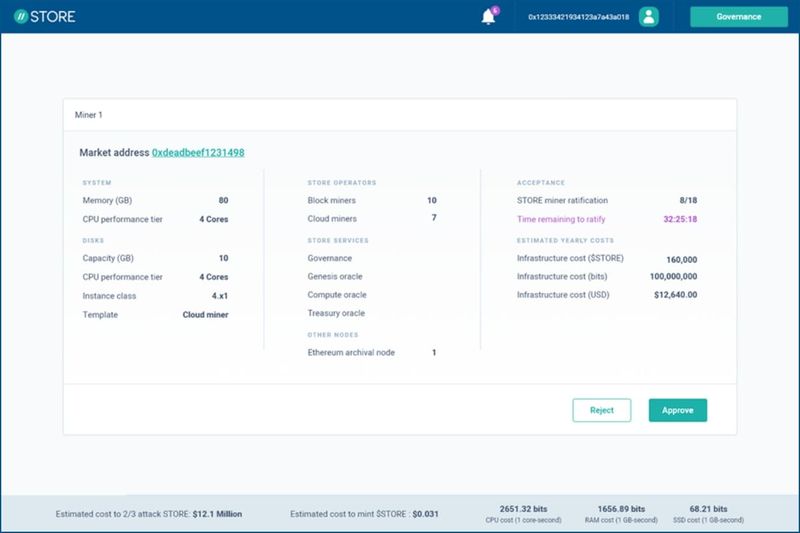The width and height of the screenshot is (800, 533).
Task: Open the user profile avatar icon
Action: point(649,16)
